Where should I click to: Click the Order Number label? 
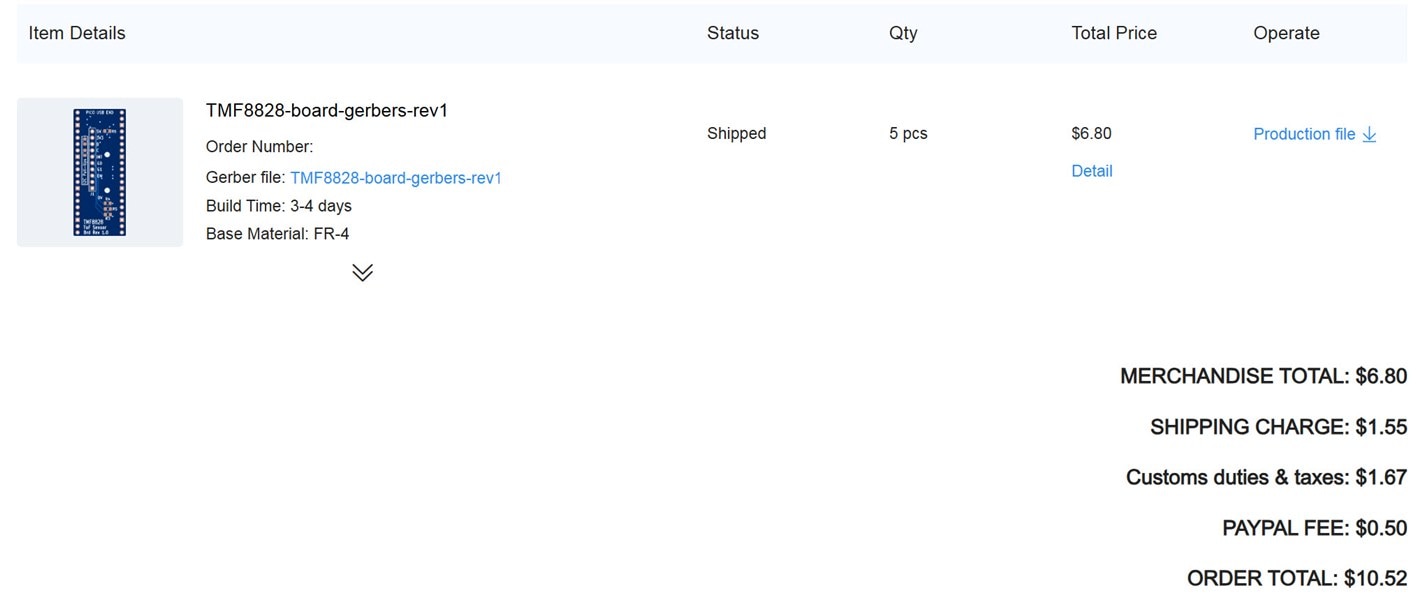259,147
